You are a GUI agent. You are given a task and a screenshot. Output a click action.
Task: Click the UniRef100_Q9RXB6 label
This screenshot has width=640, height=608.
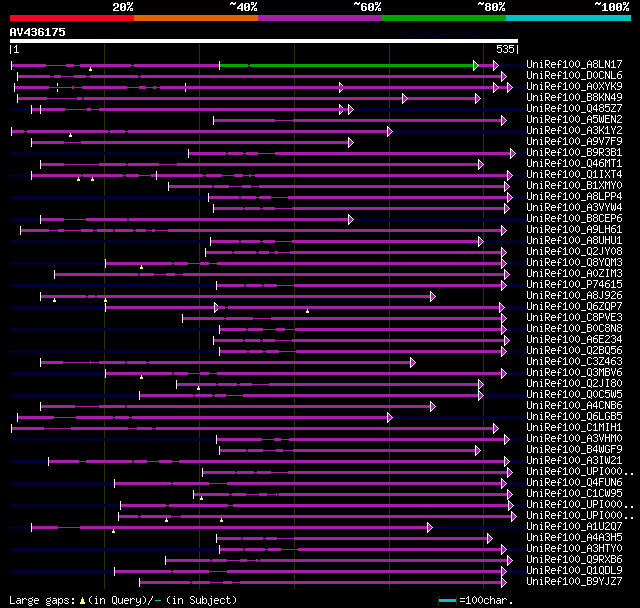(x=574, y=560)
